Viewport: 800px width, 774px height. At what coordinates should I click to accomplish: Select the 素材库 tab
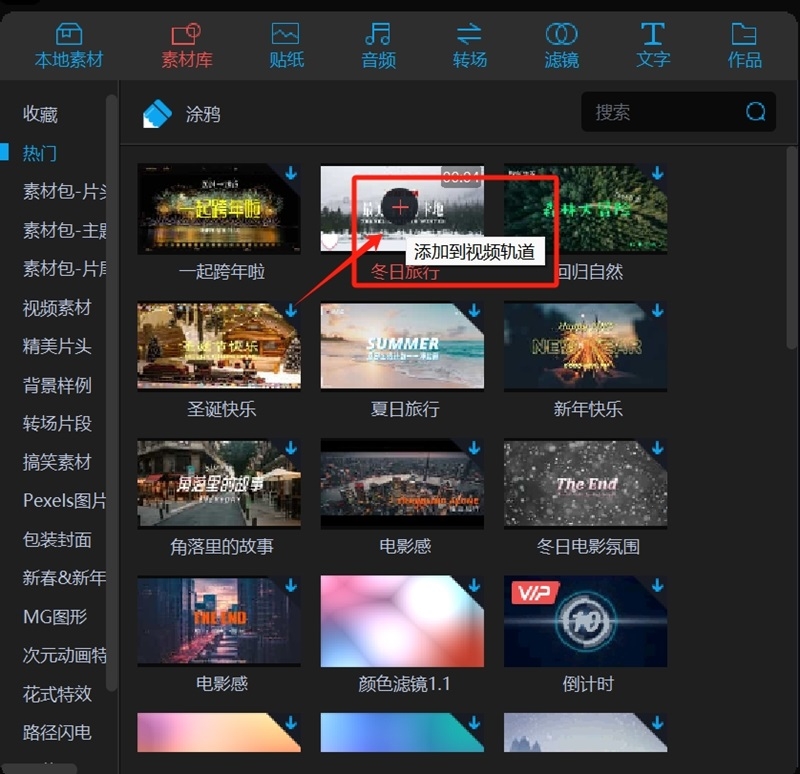pos(187,46)
